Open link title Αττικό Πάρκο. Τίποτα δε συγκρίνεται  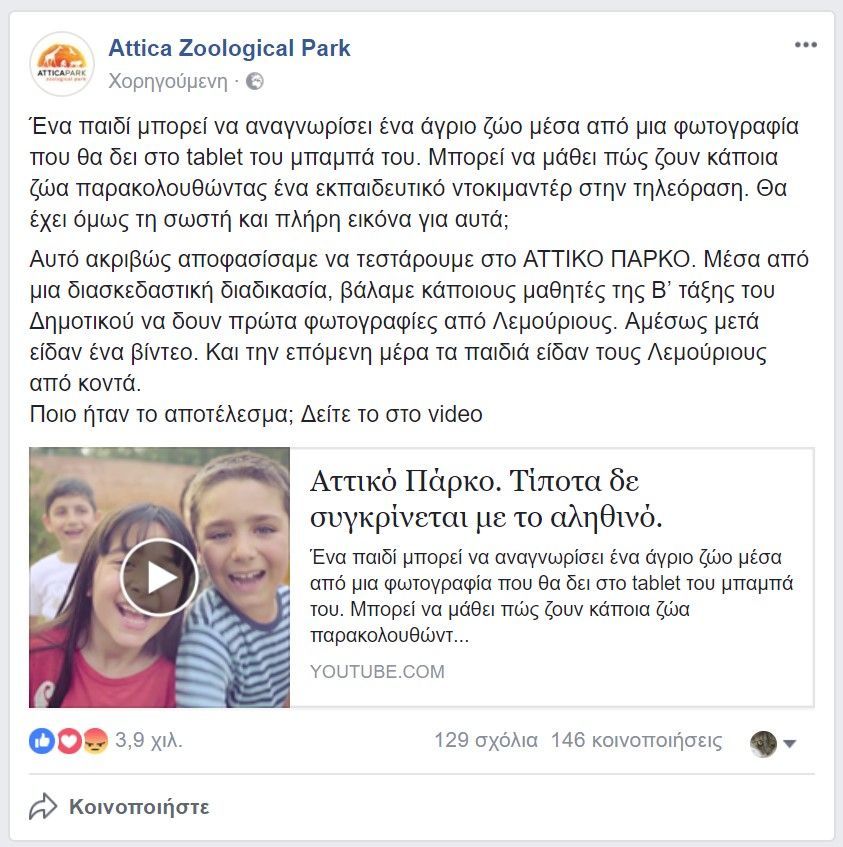[486, 499]
